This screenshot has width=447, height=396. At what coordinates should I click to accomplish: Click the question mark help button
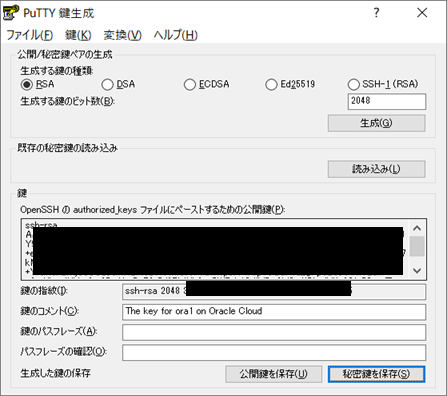click(376, 13)
